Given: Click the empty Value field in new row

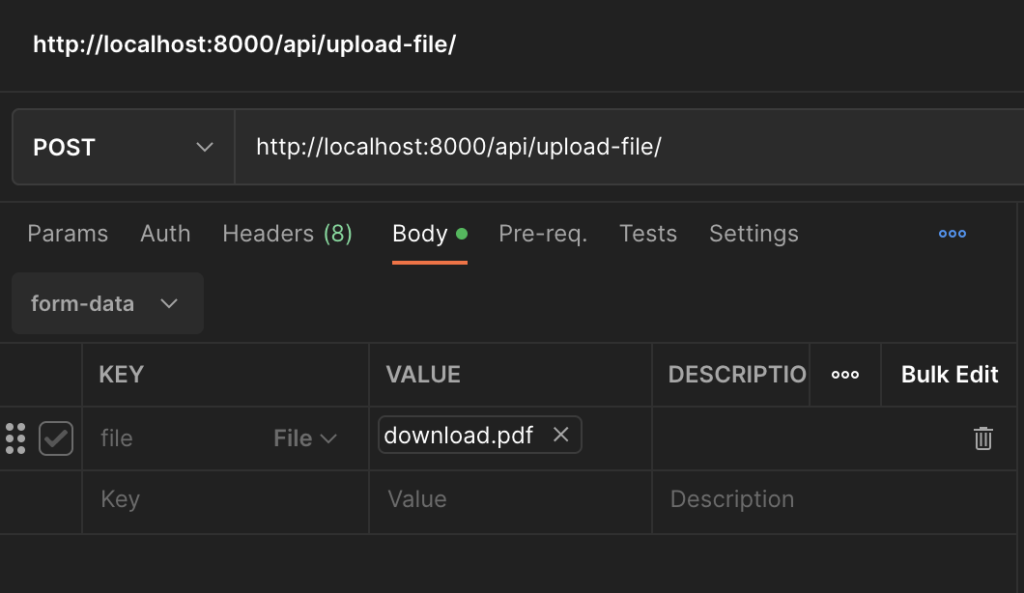Looking at the screenshot, I should coord(510,500).
